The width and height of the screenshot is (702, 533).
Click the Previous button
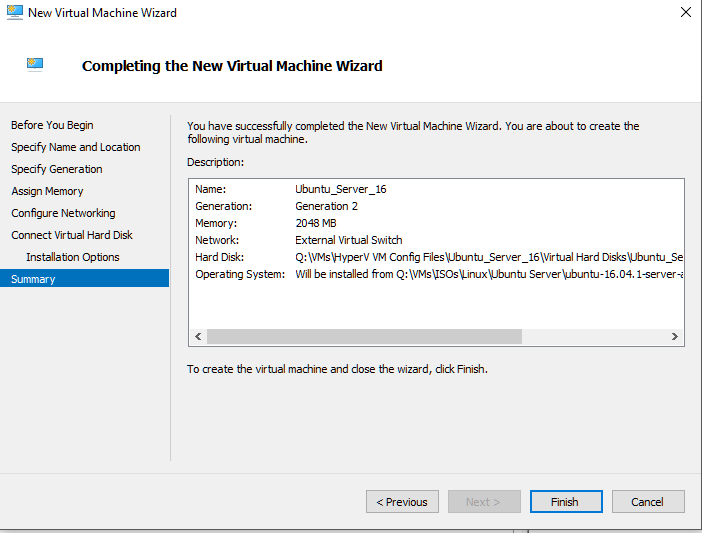402,502
